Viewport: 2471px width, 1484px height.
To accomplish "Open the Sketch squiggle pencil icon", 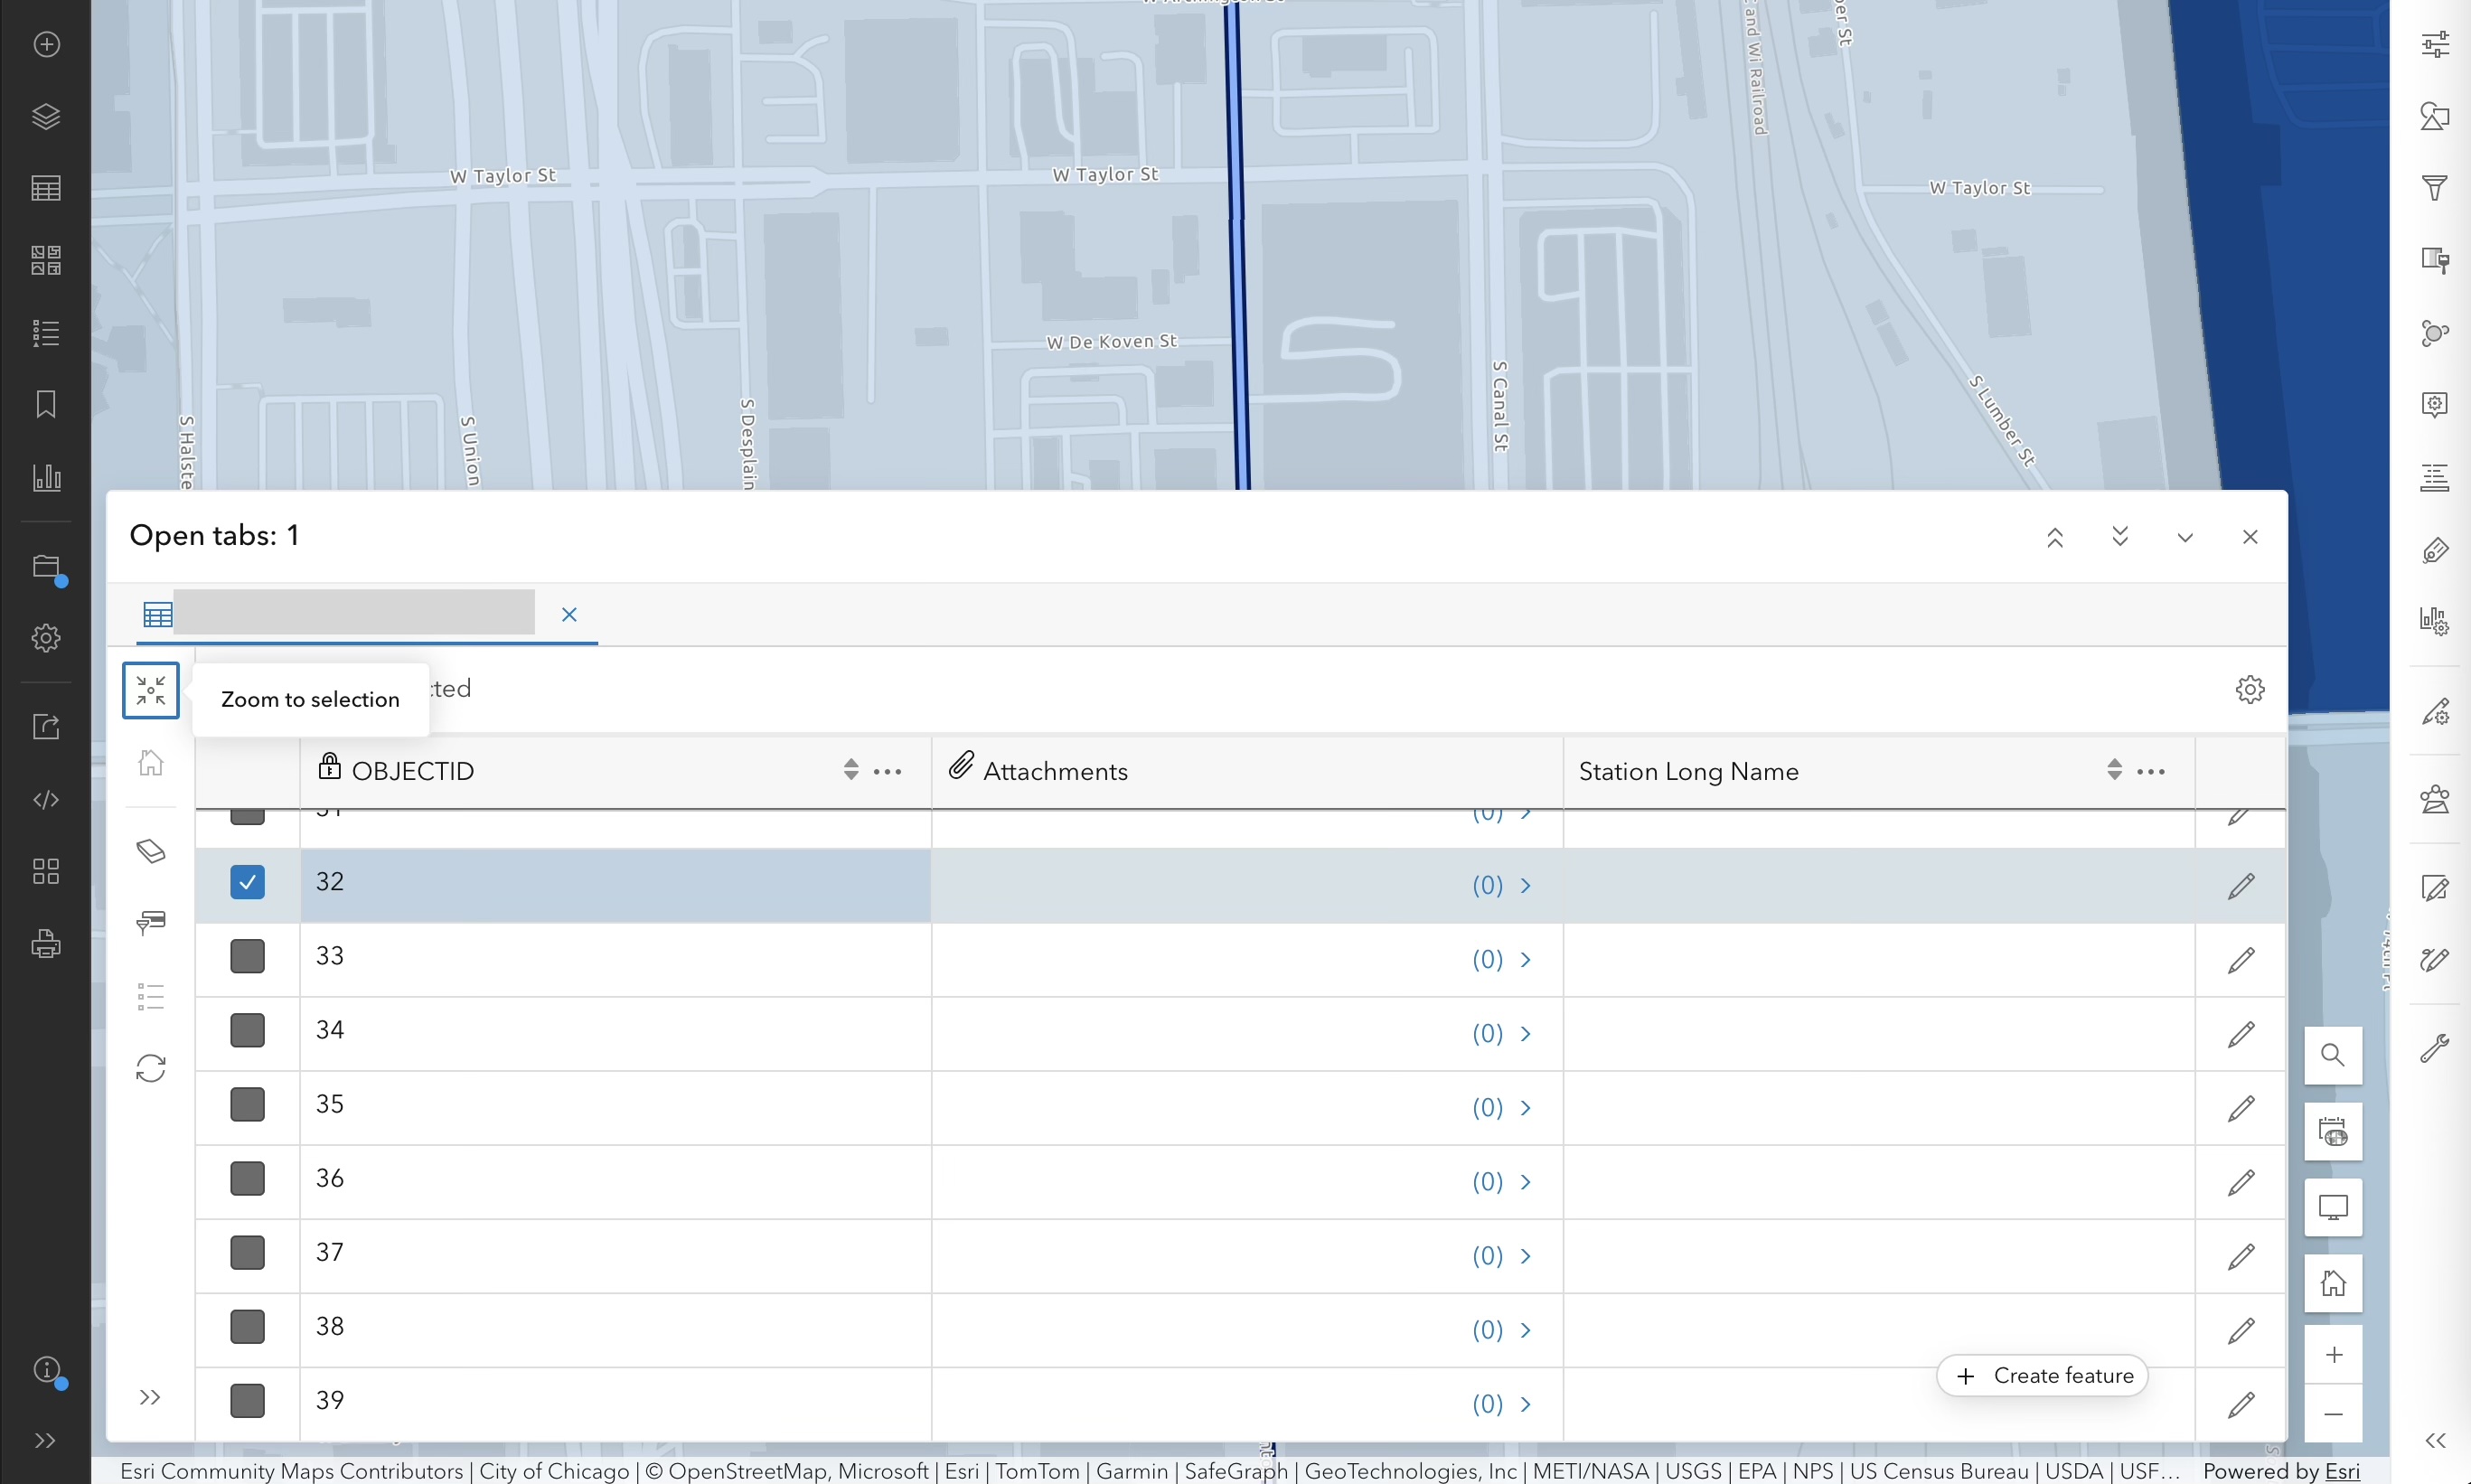I will point(2435,959).
